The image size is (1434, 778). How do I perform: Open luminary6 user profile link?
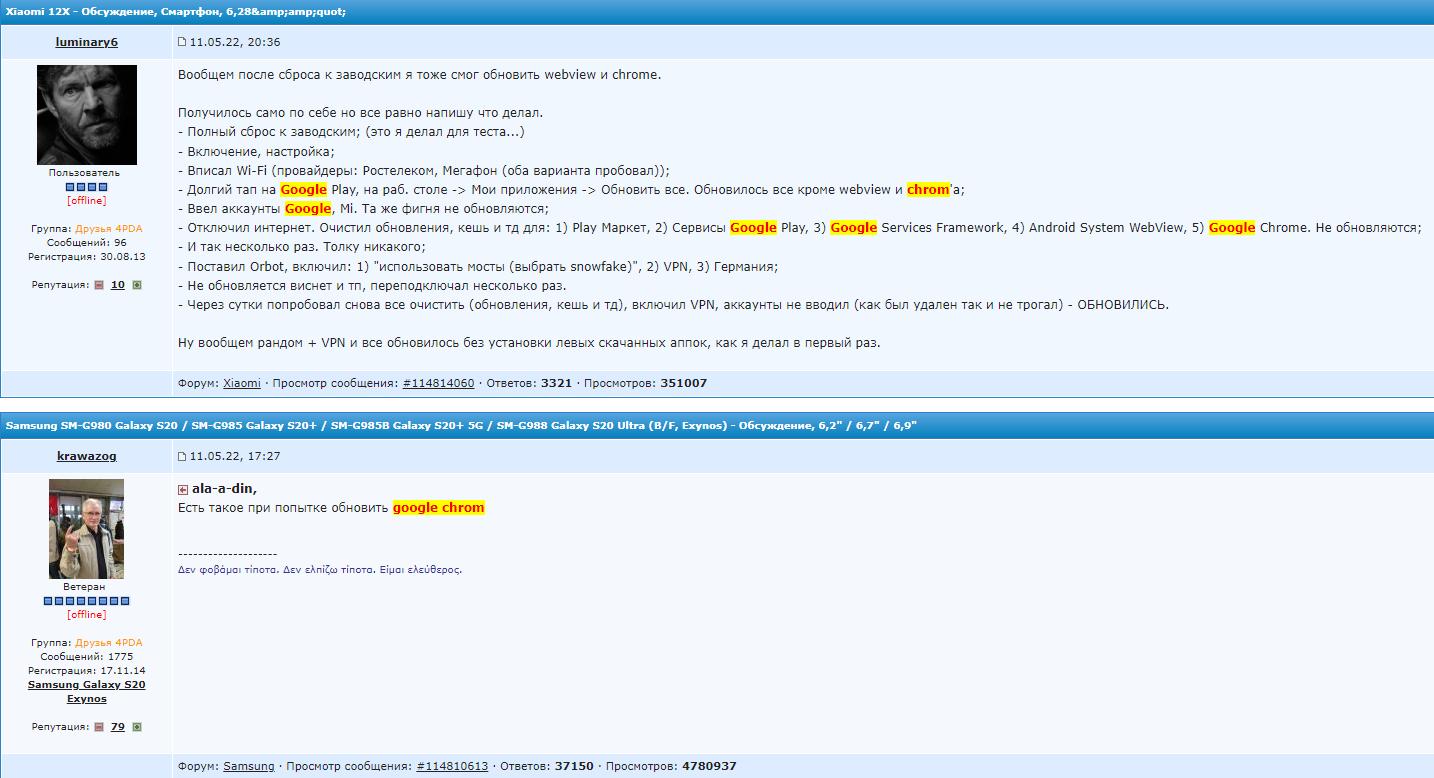click(x=87, y=42)
